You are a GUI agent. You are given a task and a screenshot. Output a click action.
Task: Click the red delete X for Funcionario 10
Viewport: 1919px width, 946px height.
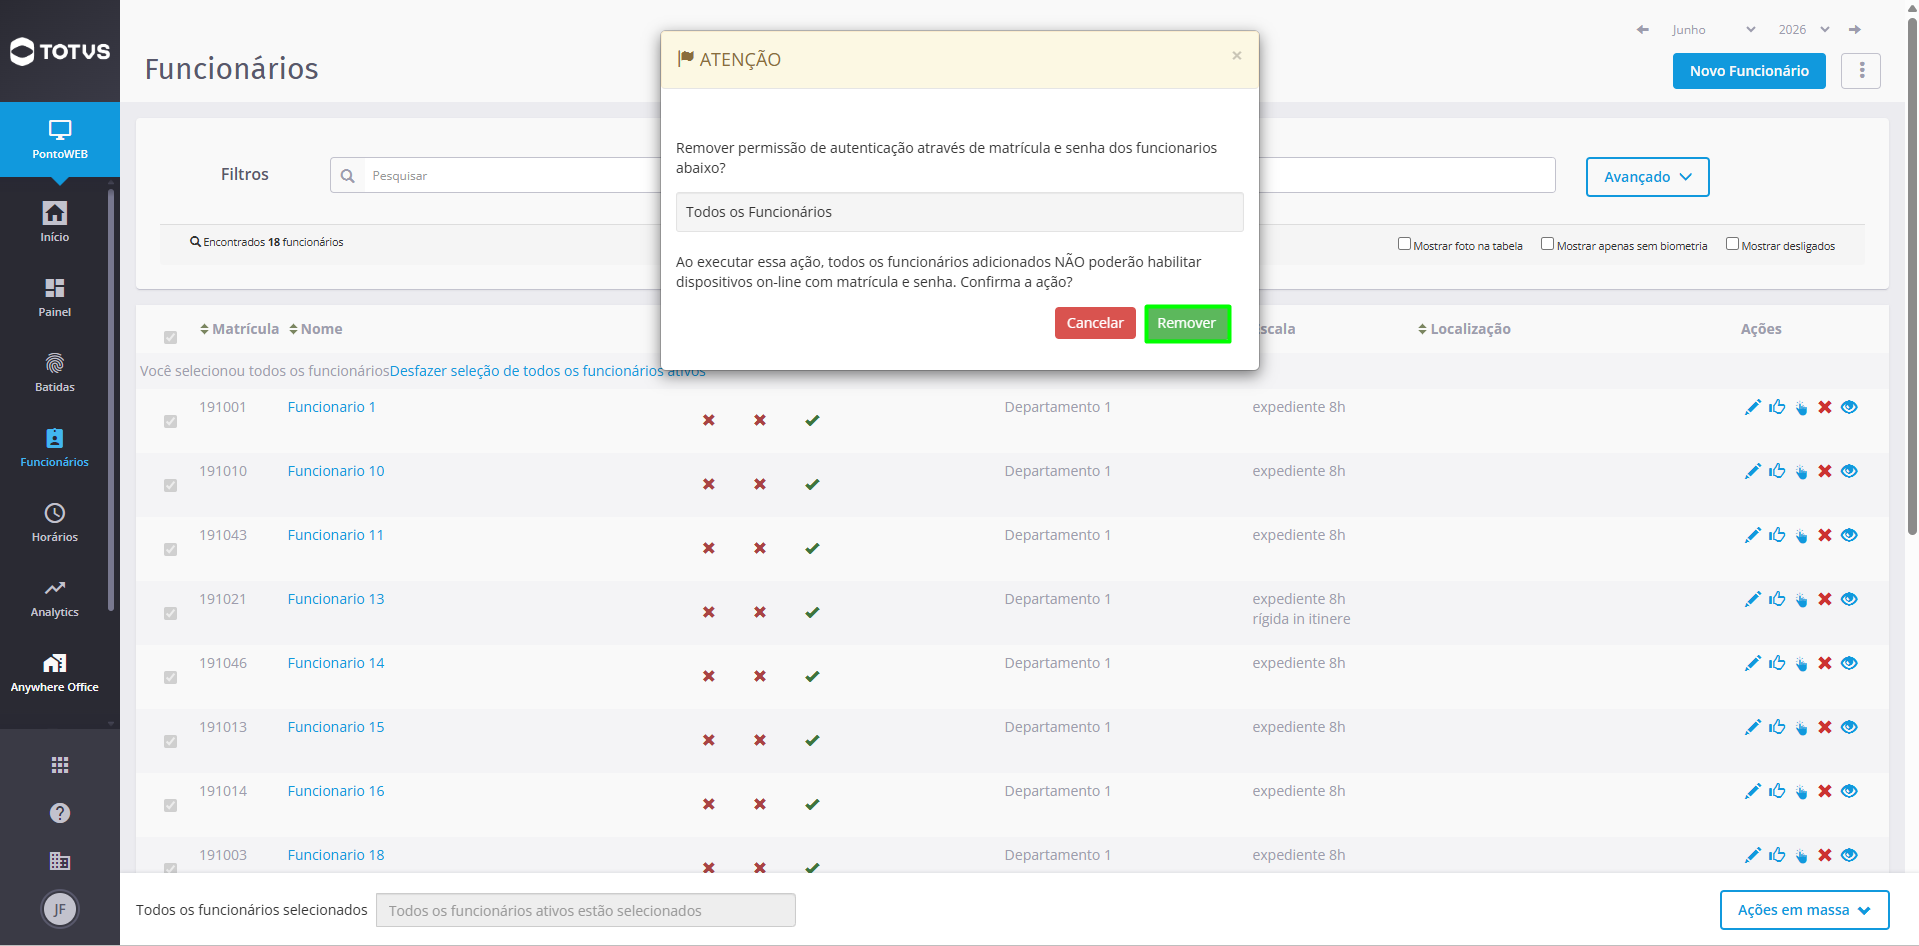coord(1825,471)
